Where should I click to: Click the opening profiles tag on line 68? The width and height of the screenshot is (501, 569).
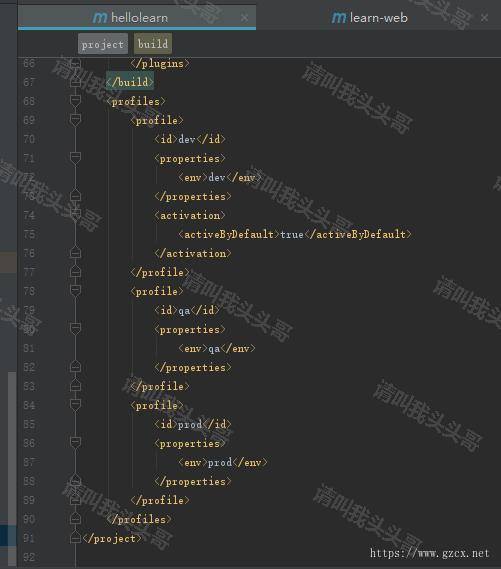pos(136,101)
